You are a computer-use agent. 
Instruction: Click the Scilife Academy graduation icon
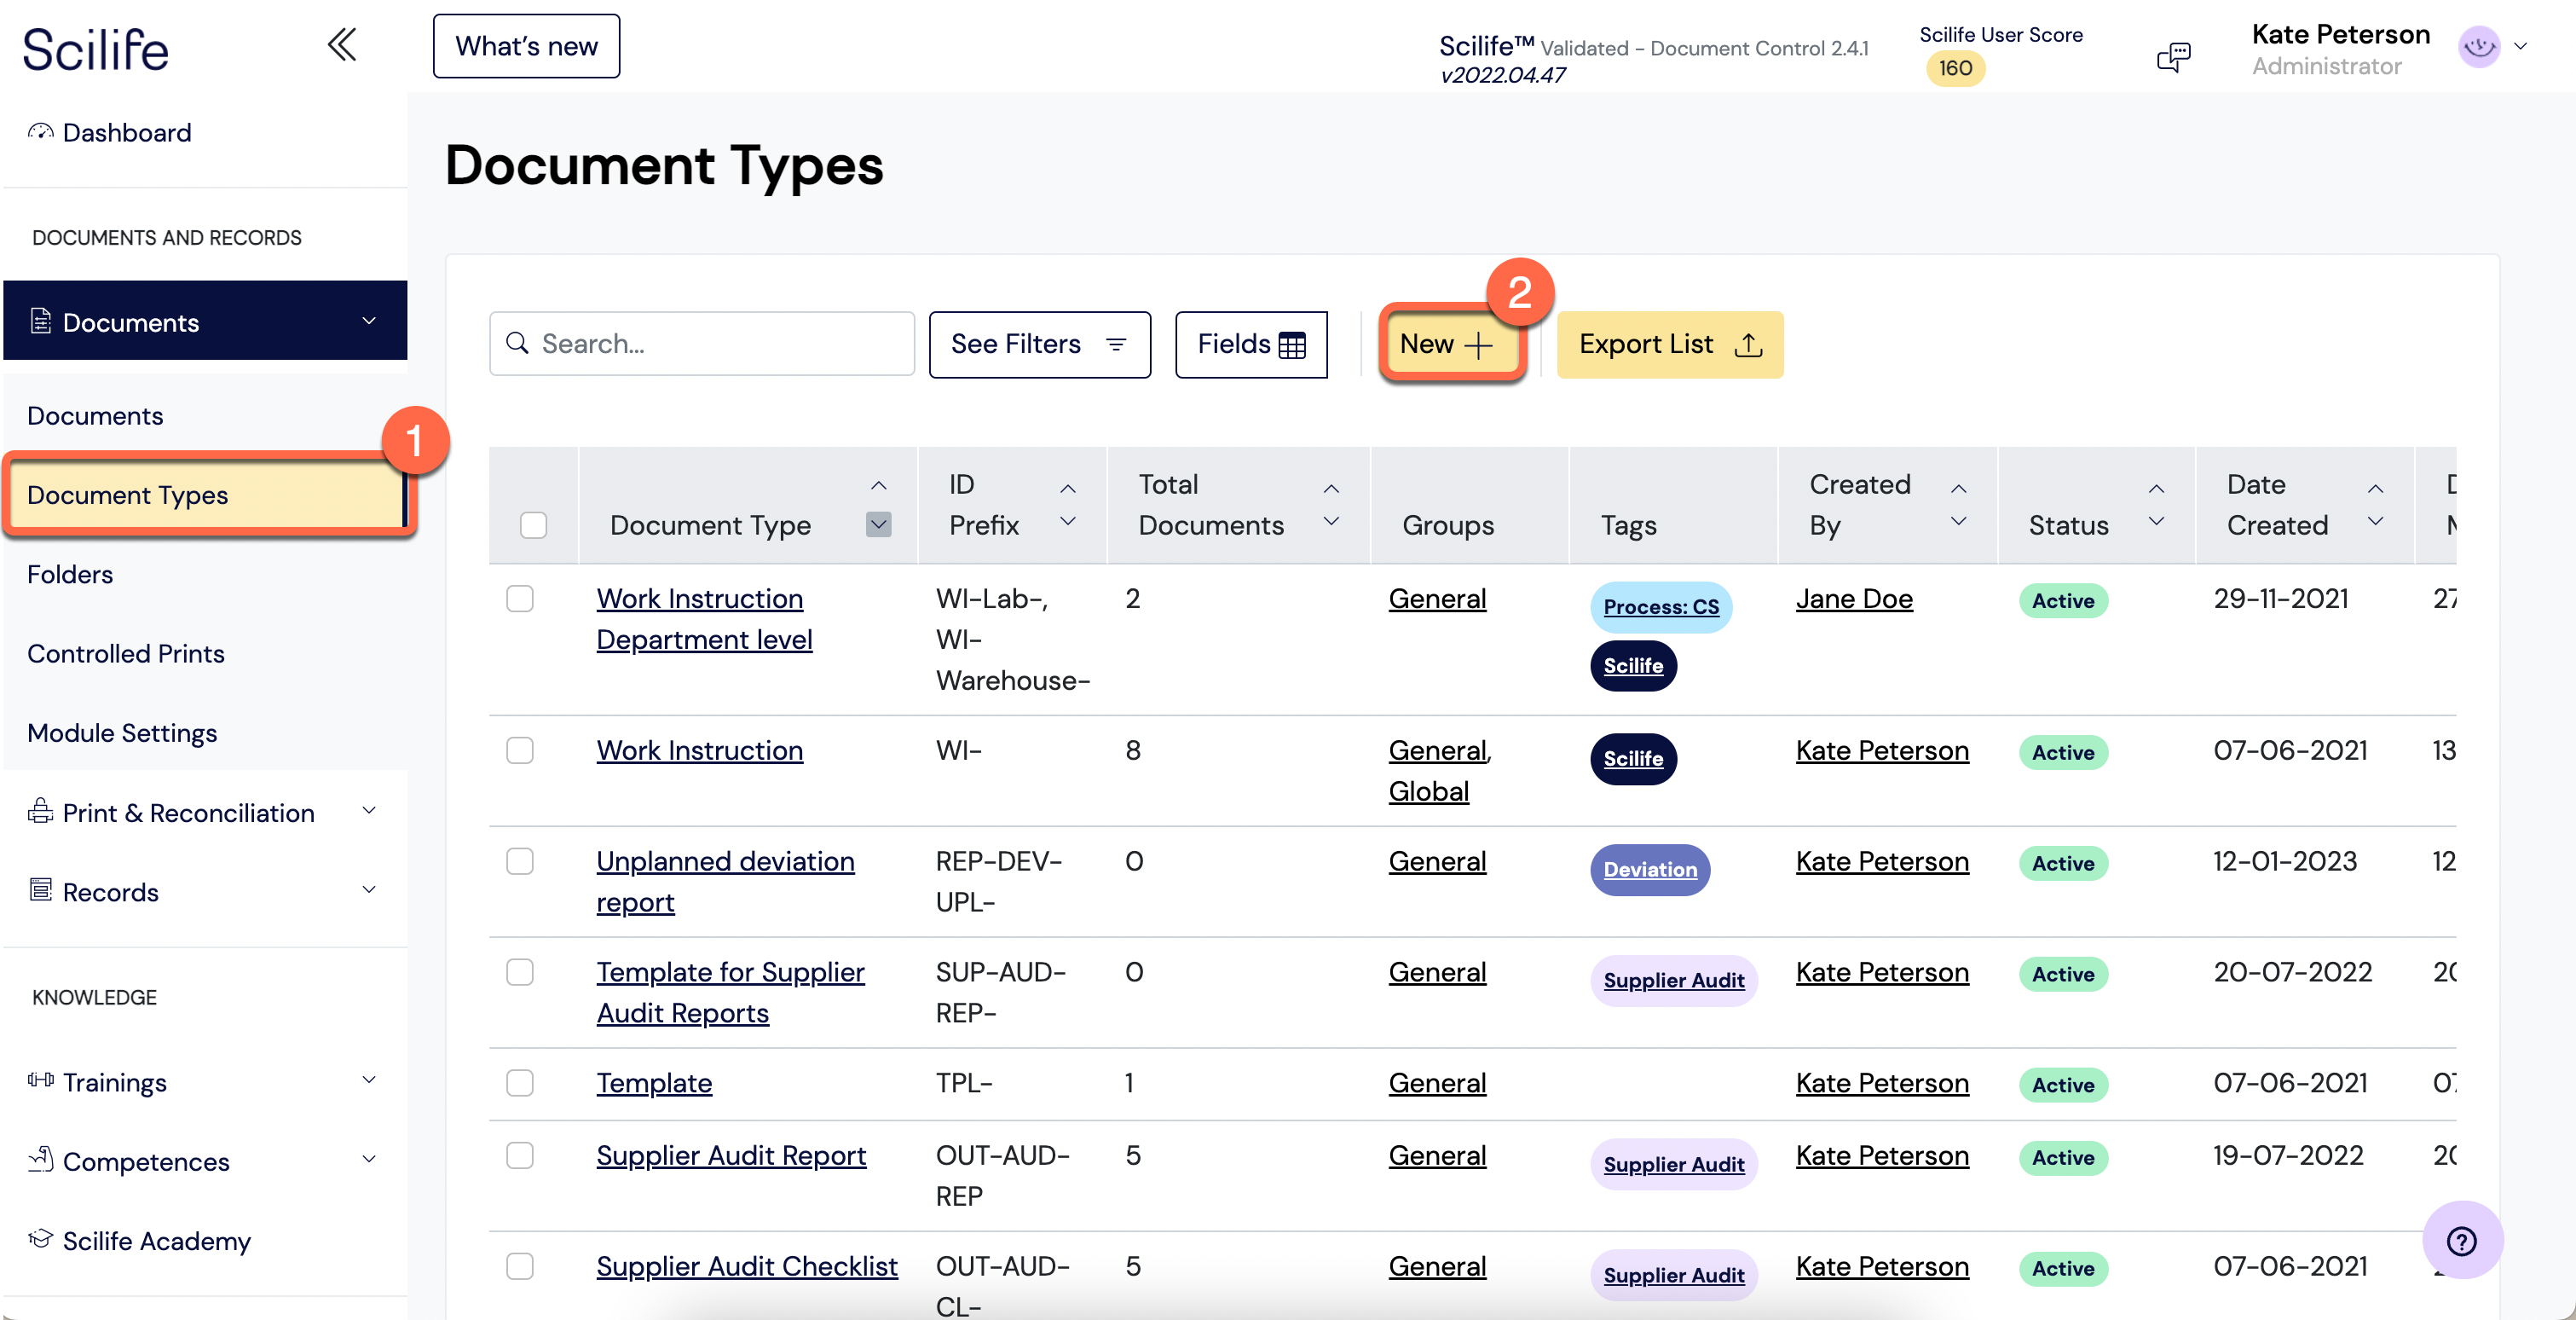coord(40,1239)
